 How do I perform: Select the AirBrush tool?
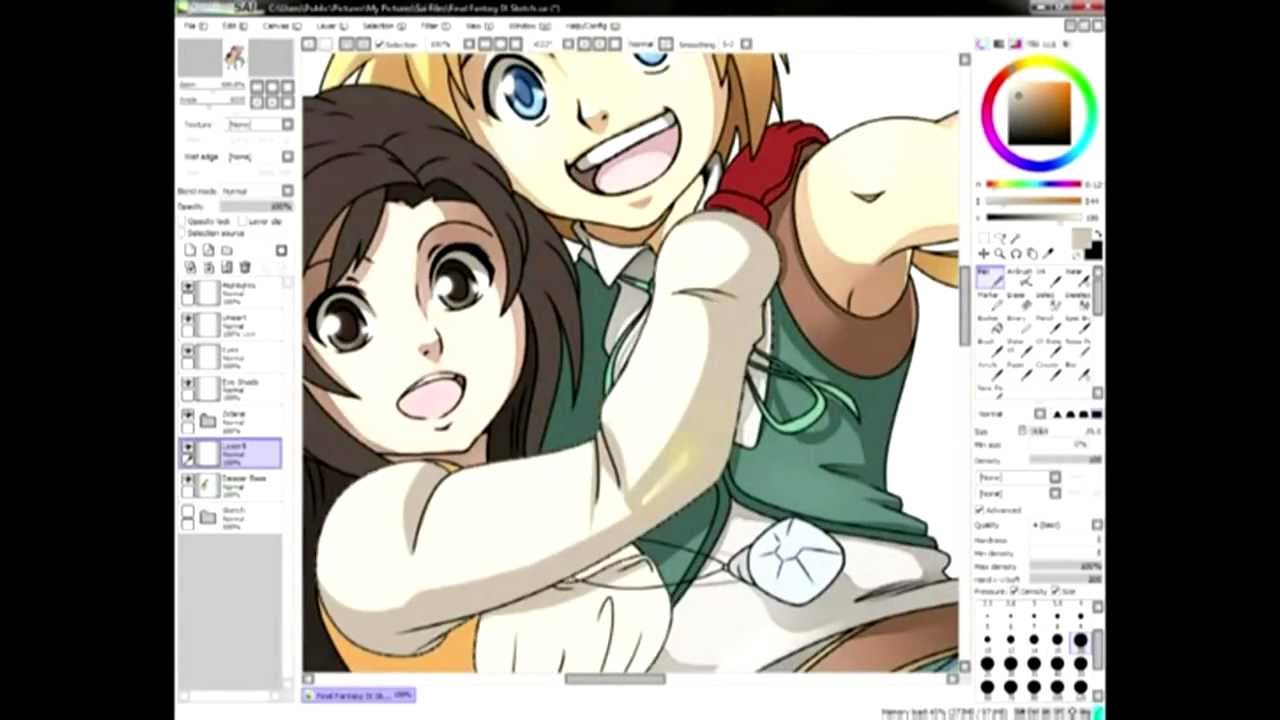1020,278
